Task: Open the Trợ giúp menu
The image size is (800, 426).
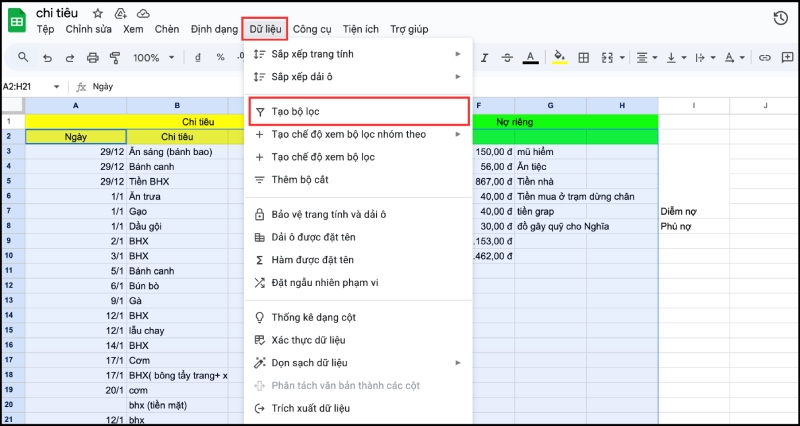Action: point(409,29)
